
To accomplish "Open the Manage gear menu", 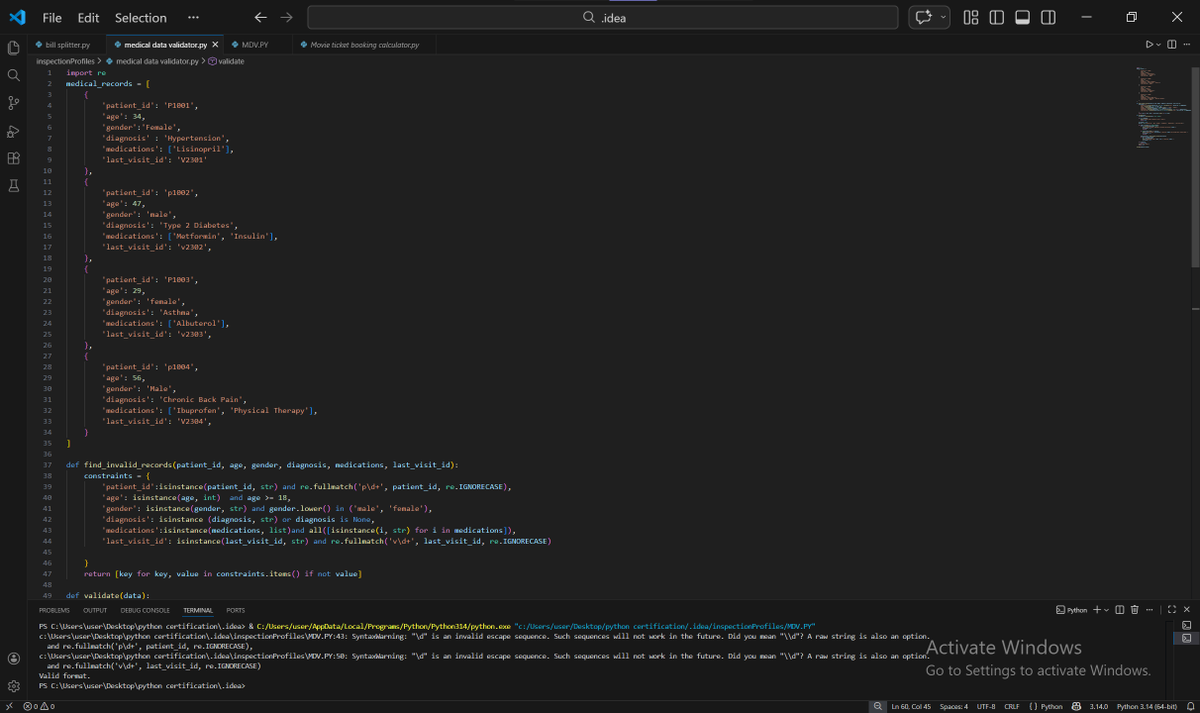I will point(14,686).
